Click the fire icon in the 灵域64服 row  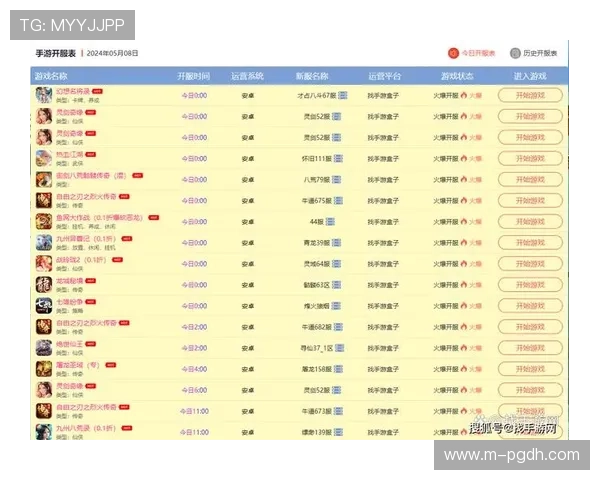point(464,263)
